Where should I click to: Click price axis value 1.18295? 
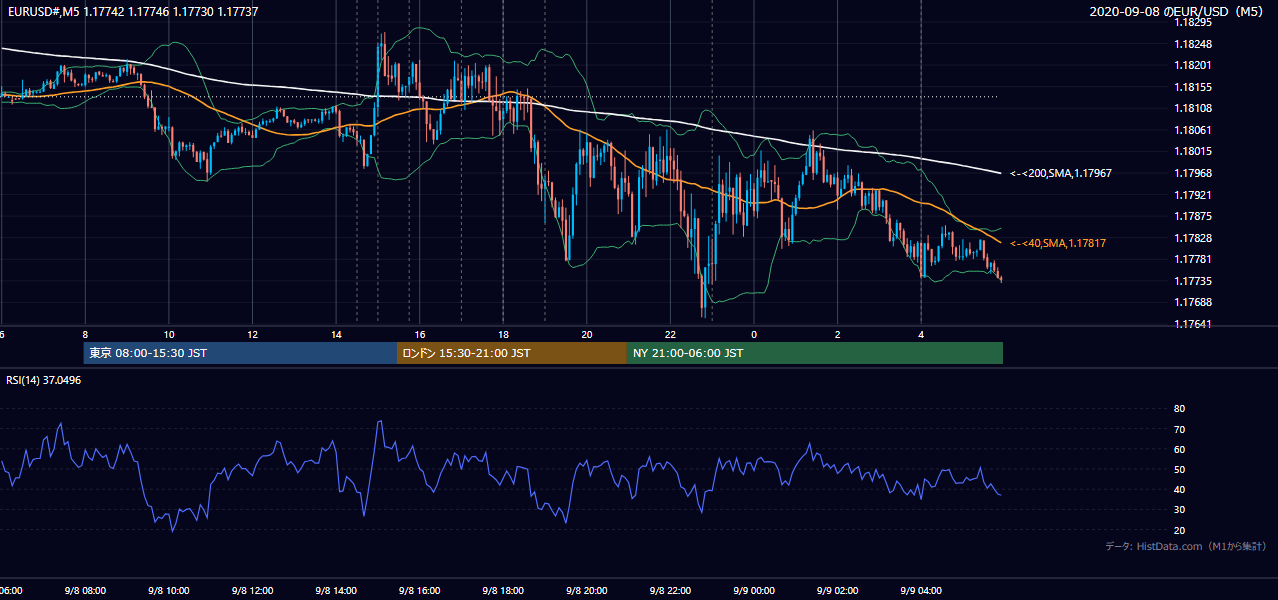pyautogui.click(x=1192, y=22)
